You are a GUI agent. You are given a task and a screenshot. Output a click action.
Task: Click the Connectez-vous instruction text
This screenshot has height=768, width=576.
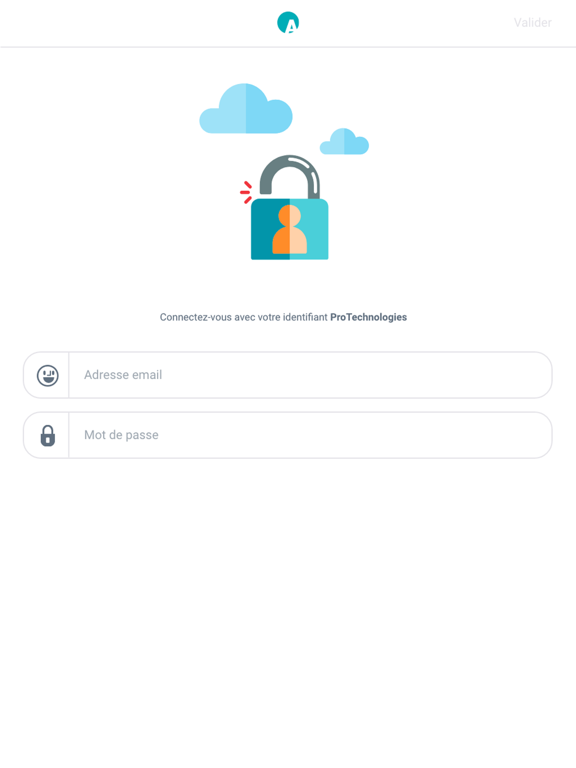coord(283,317)
